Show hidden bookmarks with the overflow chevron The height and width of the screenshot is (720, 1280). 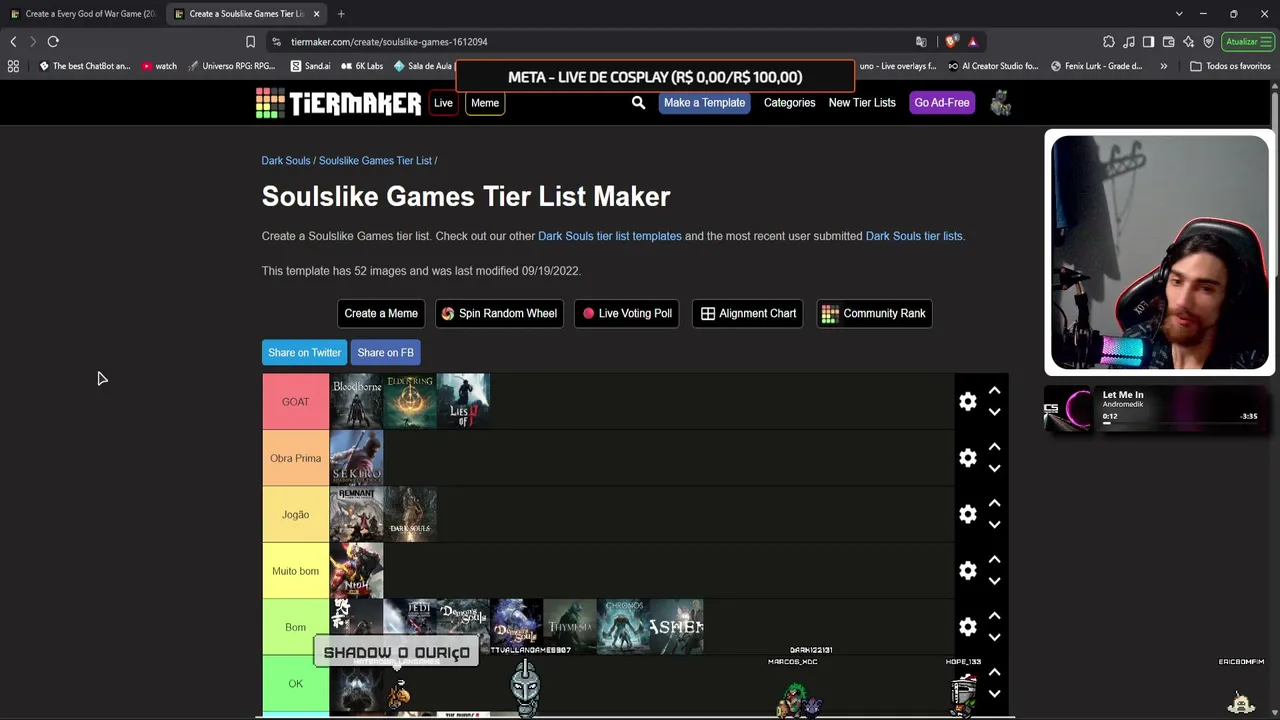(x=1163, y=66)
